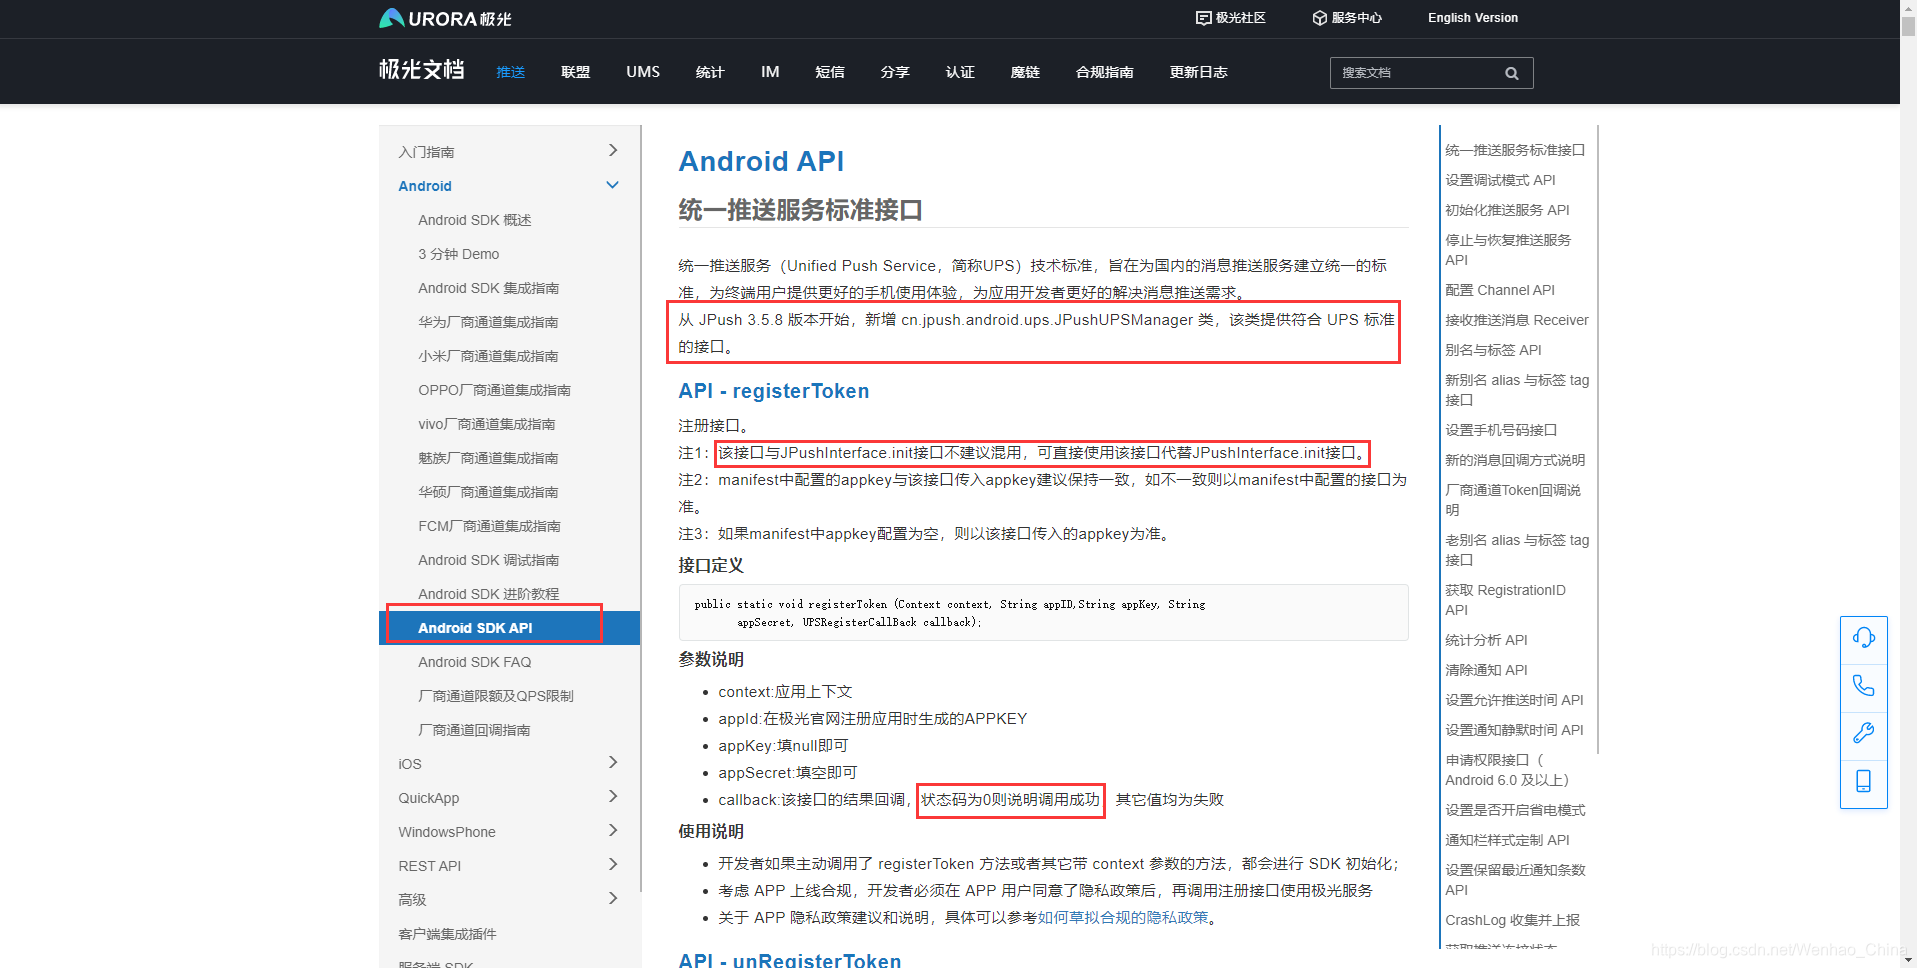Open Android SDK 调试指南

[x=488, y=560]
